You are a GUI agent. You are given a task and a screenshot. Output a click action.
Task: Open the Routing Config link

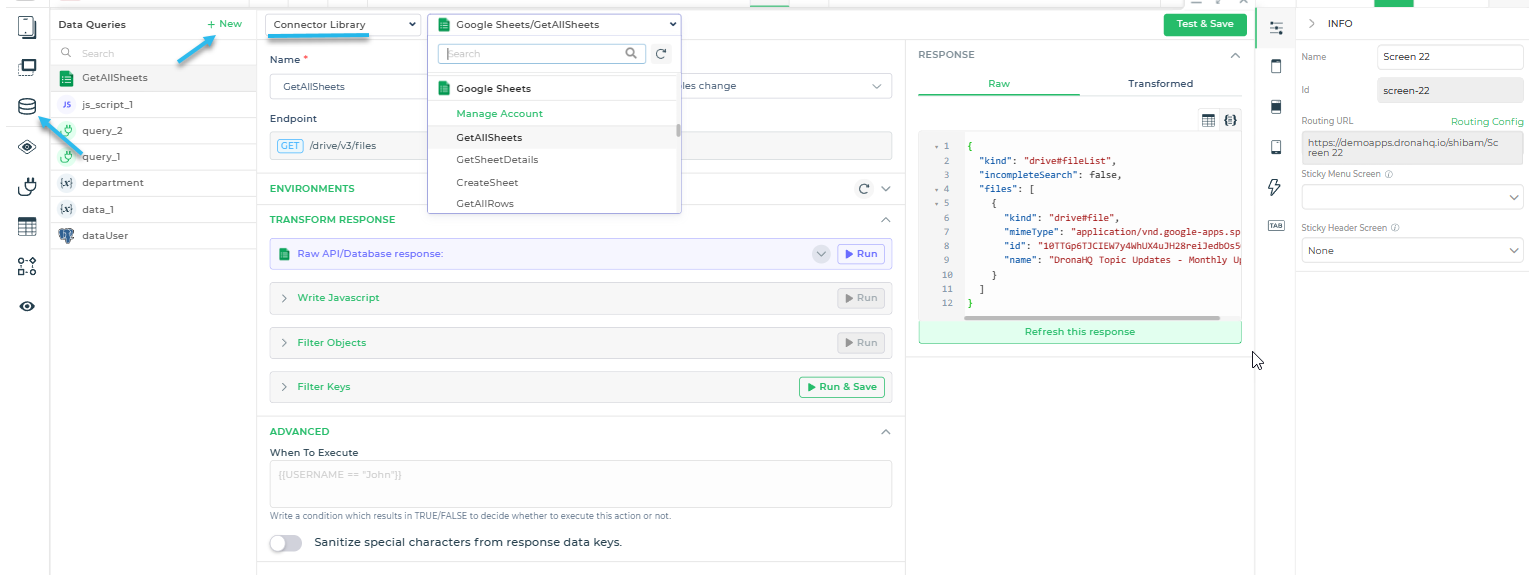1487,122
